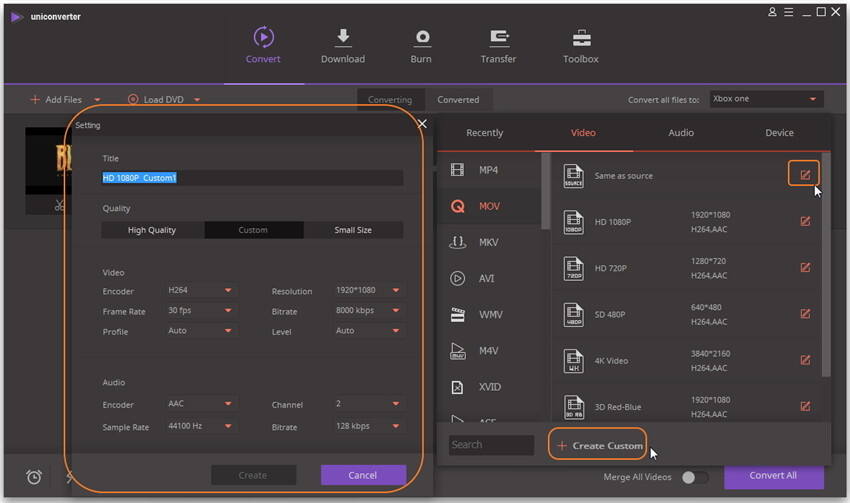The height and width of the screenshot is (503, 850).
Task: Open the Sample Rate 44100 Hz dropdown
Action: click(x=199, y=426)
